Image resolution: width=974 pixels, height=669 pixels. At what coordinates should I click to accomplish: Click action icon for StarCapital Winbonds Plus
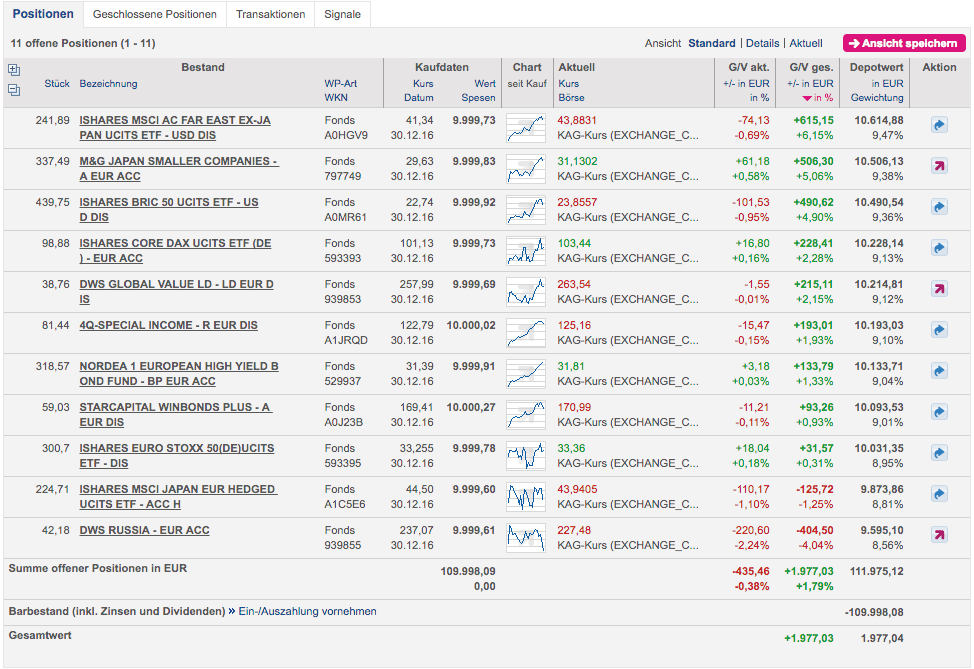[x=939, y=412]
